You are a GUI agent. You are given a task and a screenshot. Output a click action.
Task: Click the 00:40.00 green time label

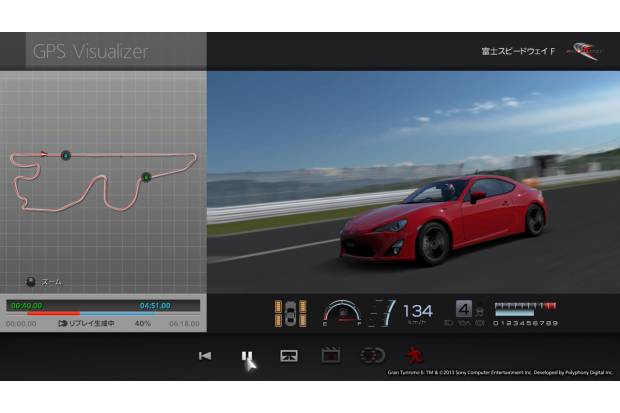26,306
